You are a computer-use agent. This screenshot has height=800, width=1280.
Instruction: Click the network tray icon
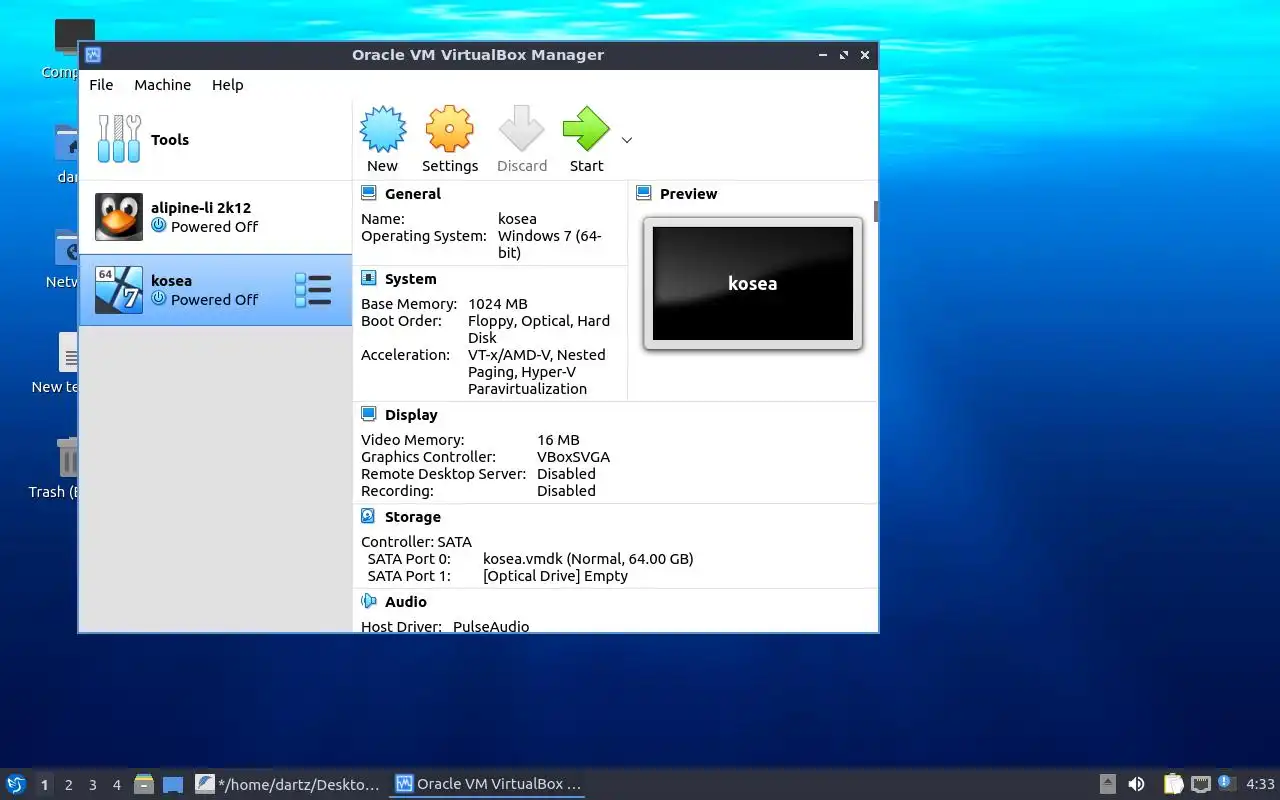coord(1200,784)
